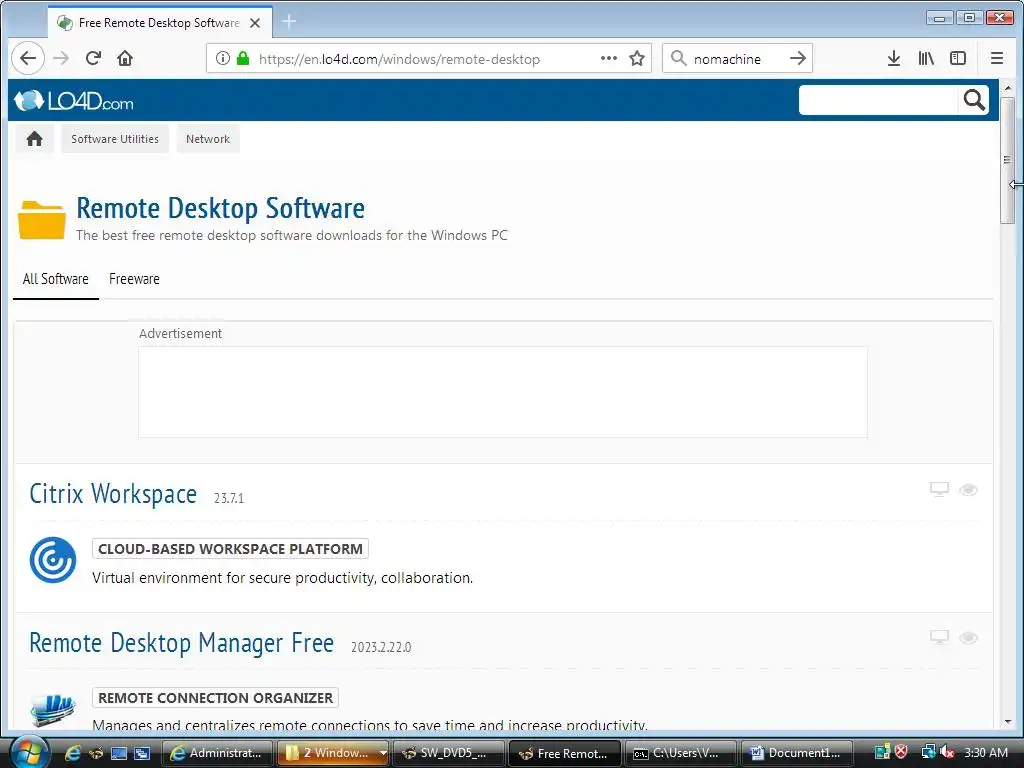1024x768 pixels.
Task: Submit the nomachine search with arrow
Action: [x=797, y=59]
